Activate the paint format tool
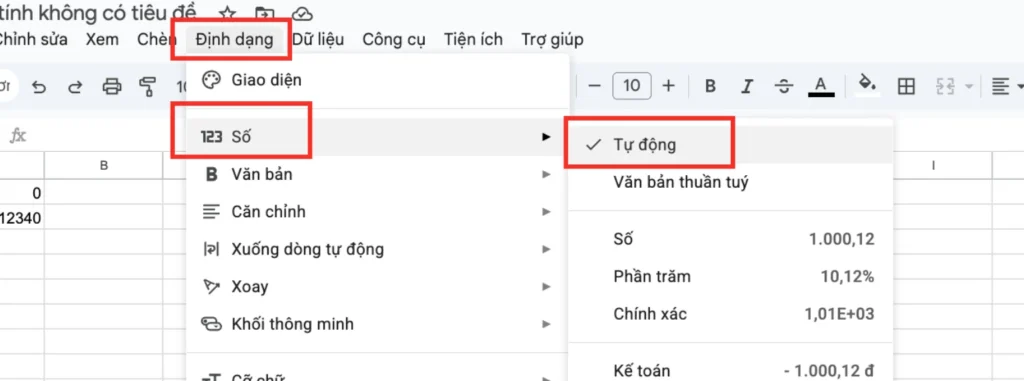Viewport: 1024px width, 381px height. [x=148, y=86]
